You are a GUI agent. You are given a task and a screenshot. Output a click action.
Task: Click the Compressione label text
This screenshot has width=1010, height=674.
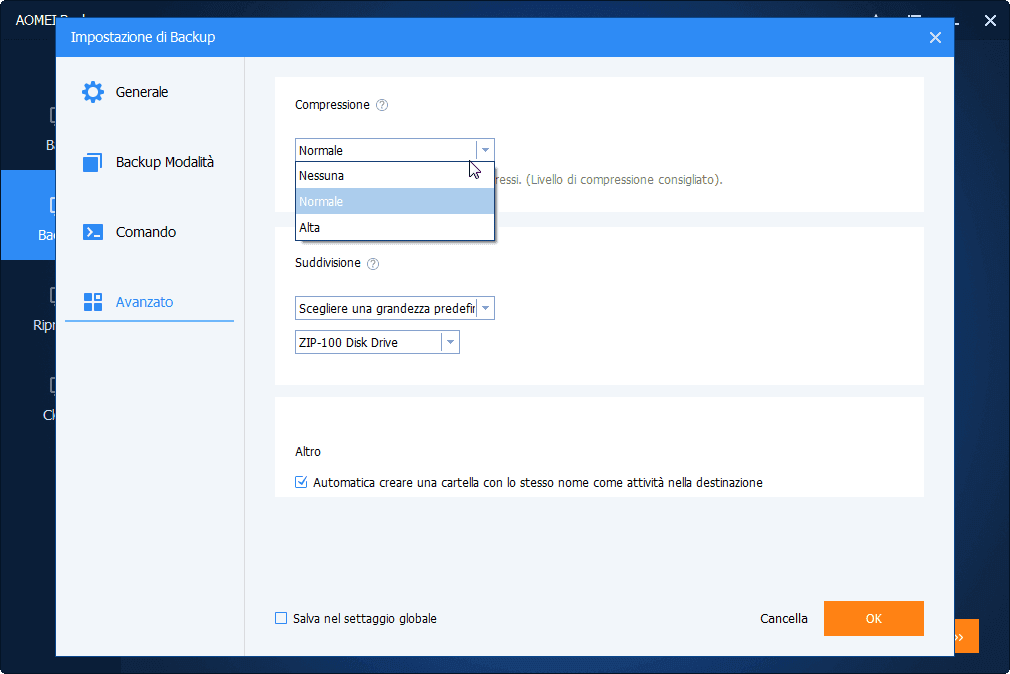332,105
